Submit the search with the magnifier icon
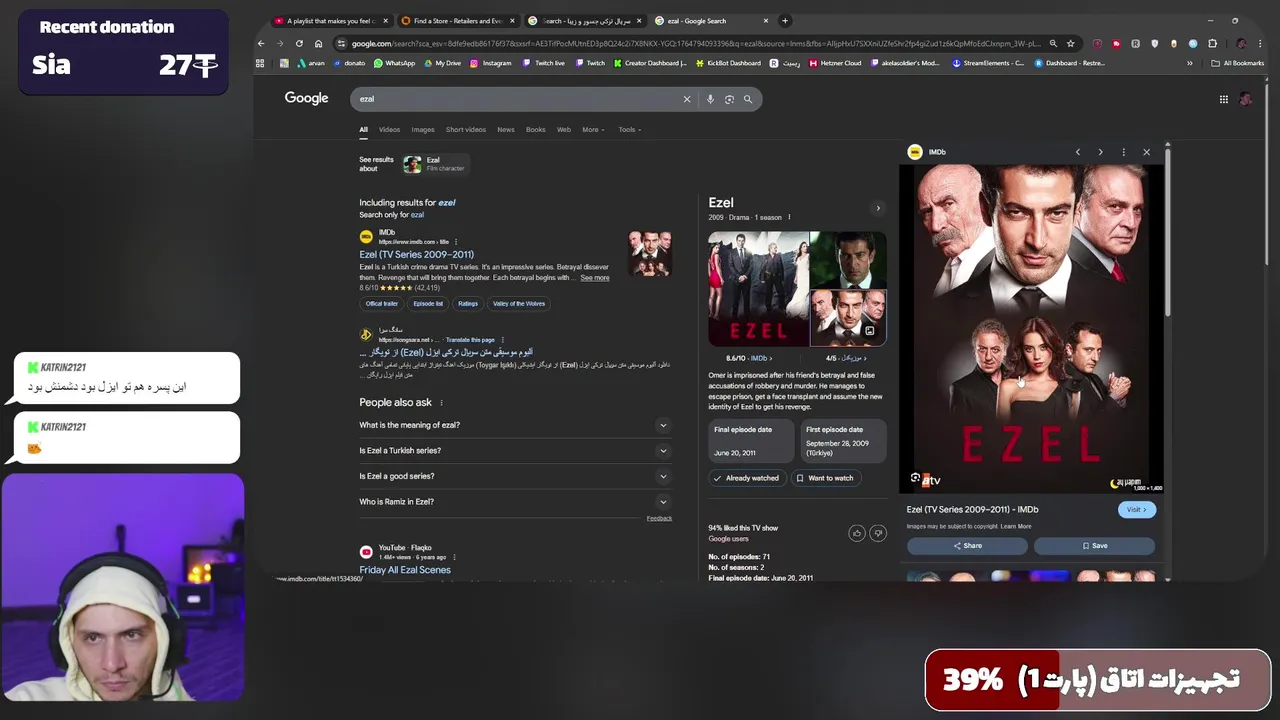 pyautogui.click(x=747, y=99)
